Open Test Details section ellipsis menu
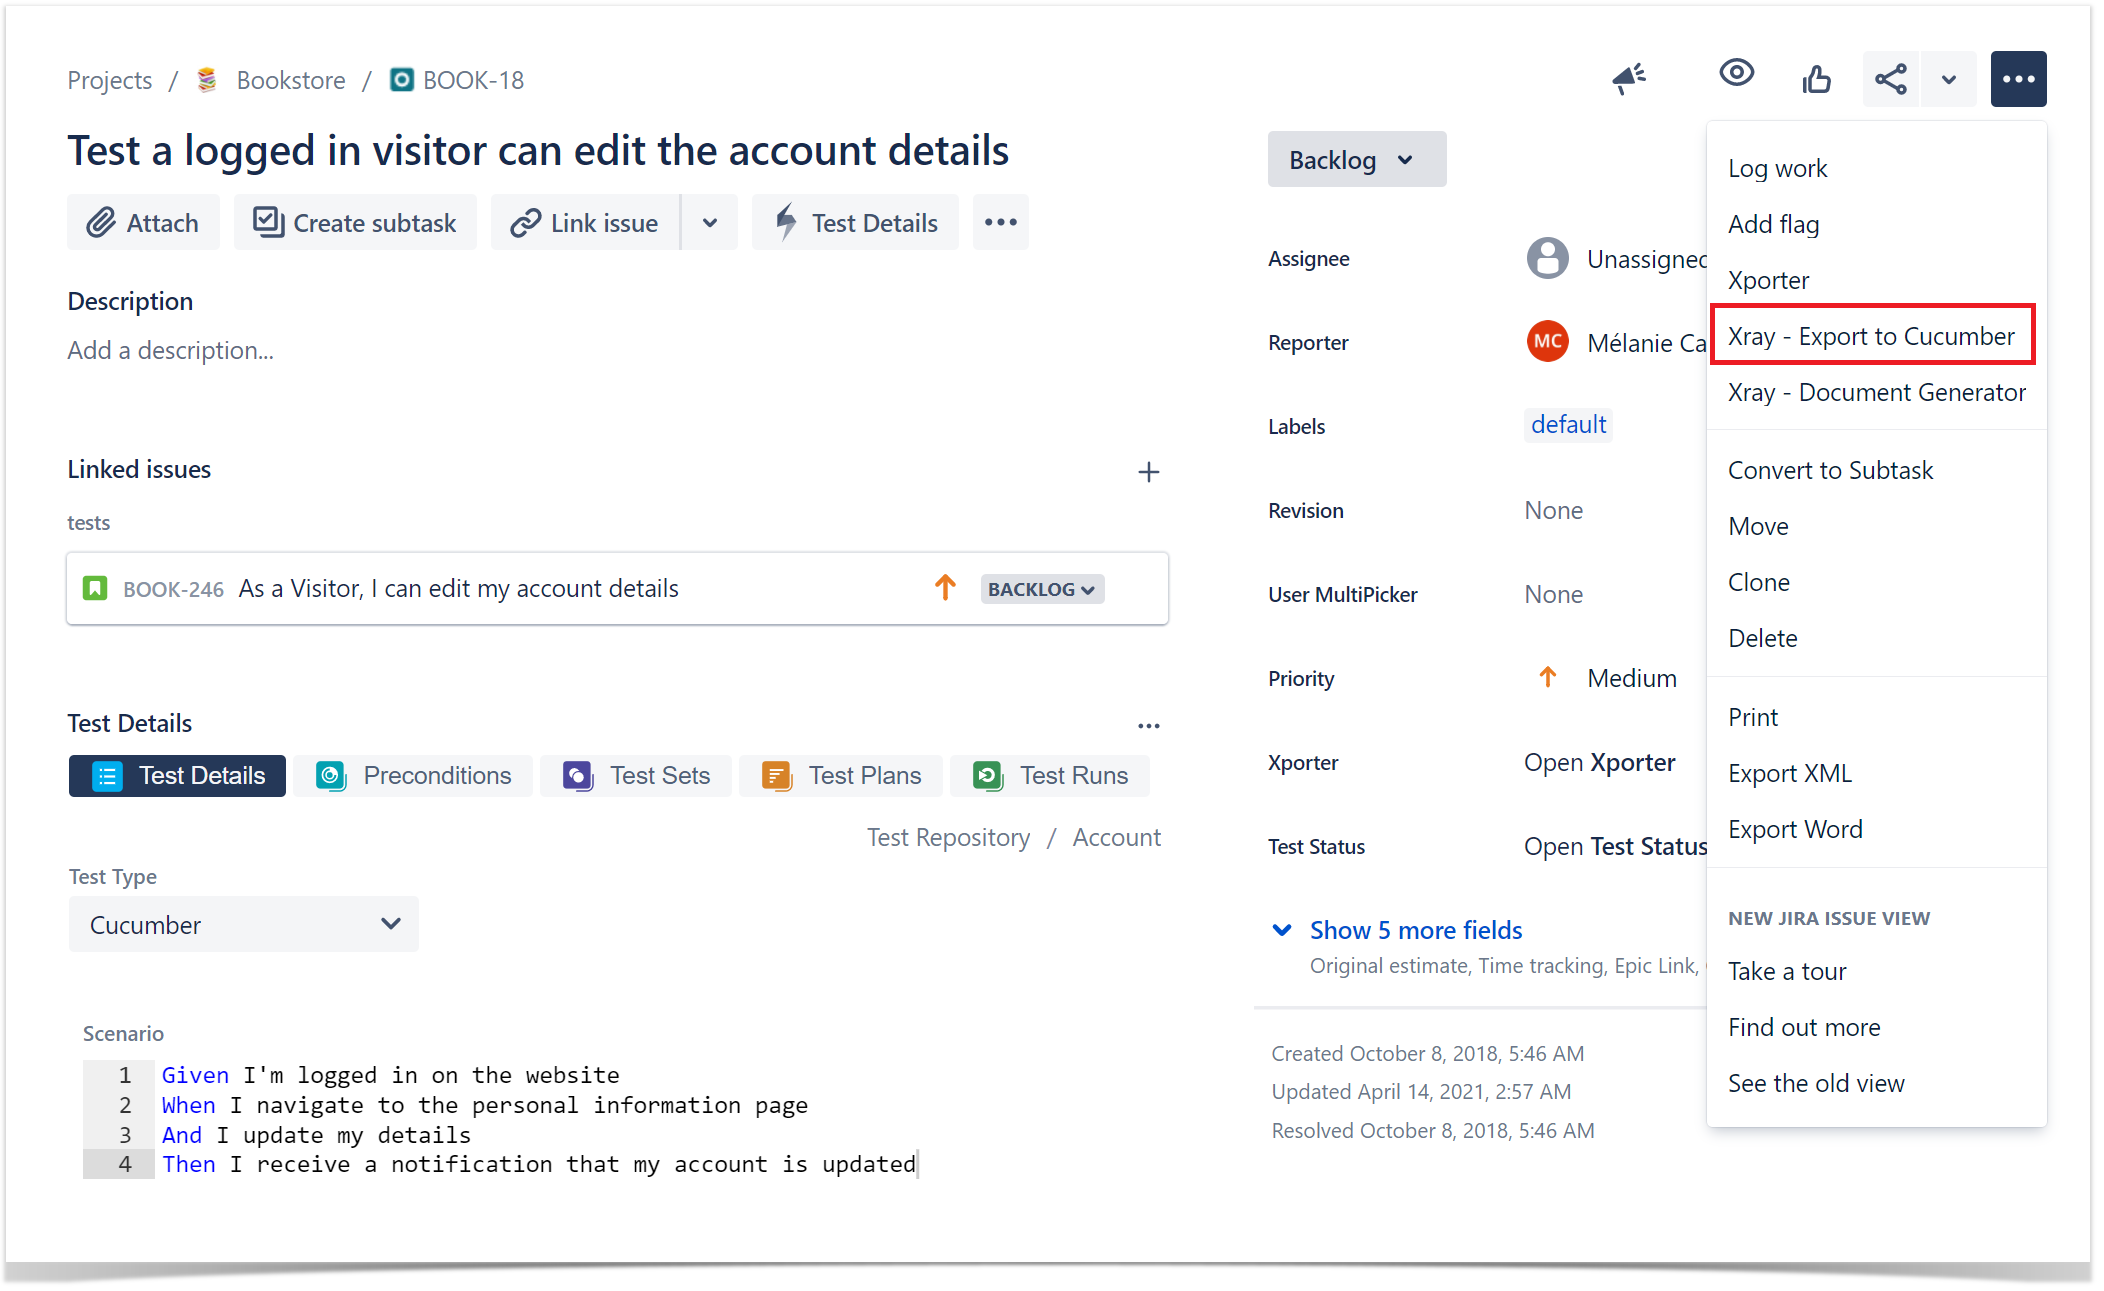The height and width of the screenshot is (1291, 2104). 1148,726
